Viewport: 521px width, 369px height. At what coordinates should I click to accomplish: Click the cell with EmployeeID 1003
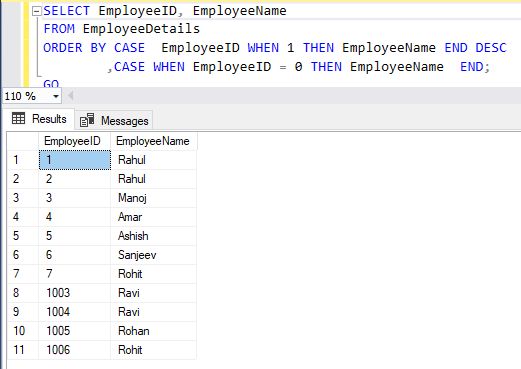coord(75,293)
